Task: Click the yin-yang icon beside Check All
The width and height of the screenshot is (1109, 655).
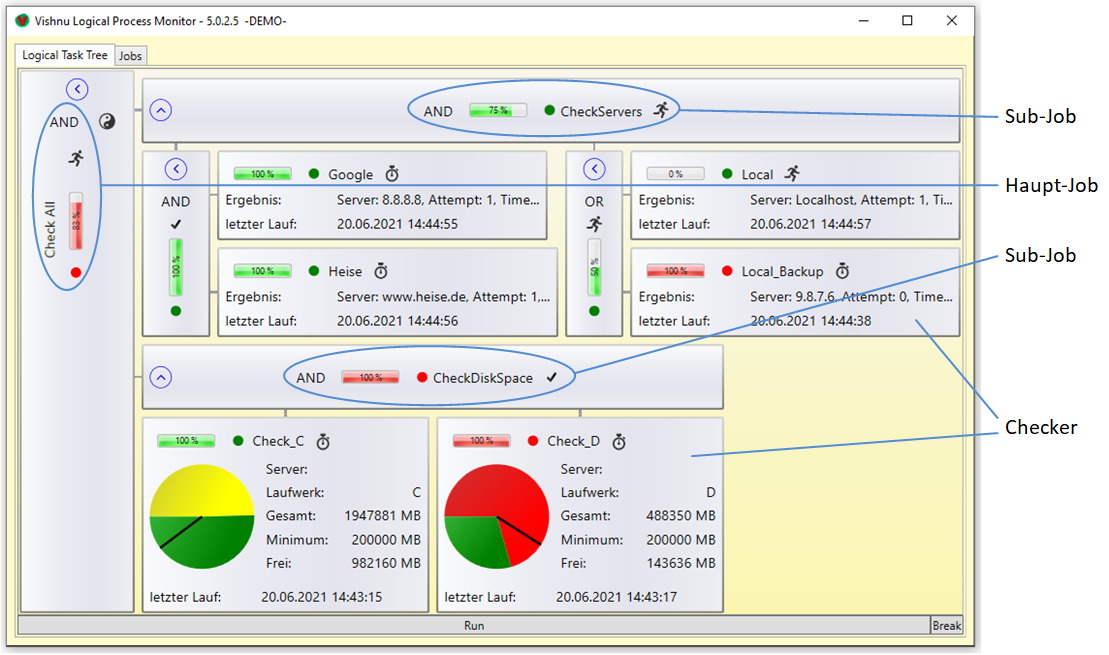Action: (x=108, y=122)
